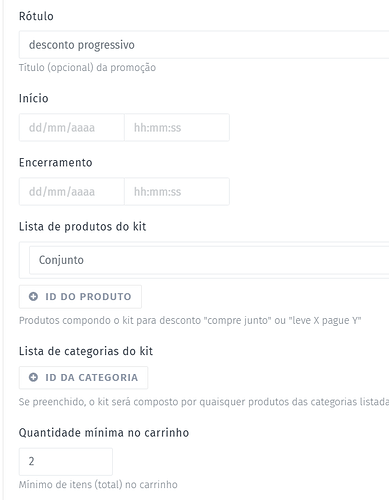Click the Lista de produtos do kit label
The image size is (389, 500).
coord(83,227)
